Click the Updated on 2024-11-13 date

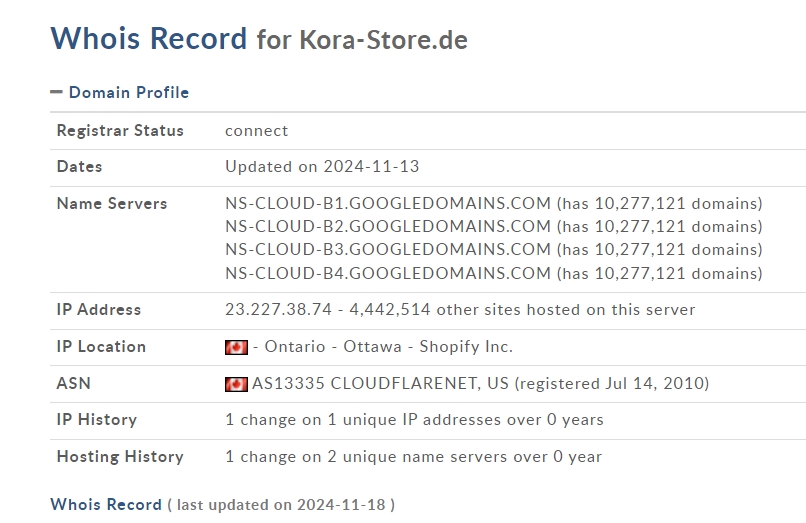tap(322, 167)
